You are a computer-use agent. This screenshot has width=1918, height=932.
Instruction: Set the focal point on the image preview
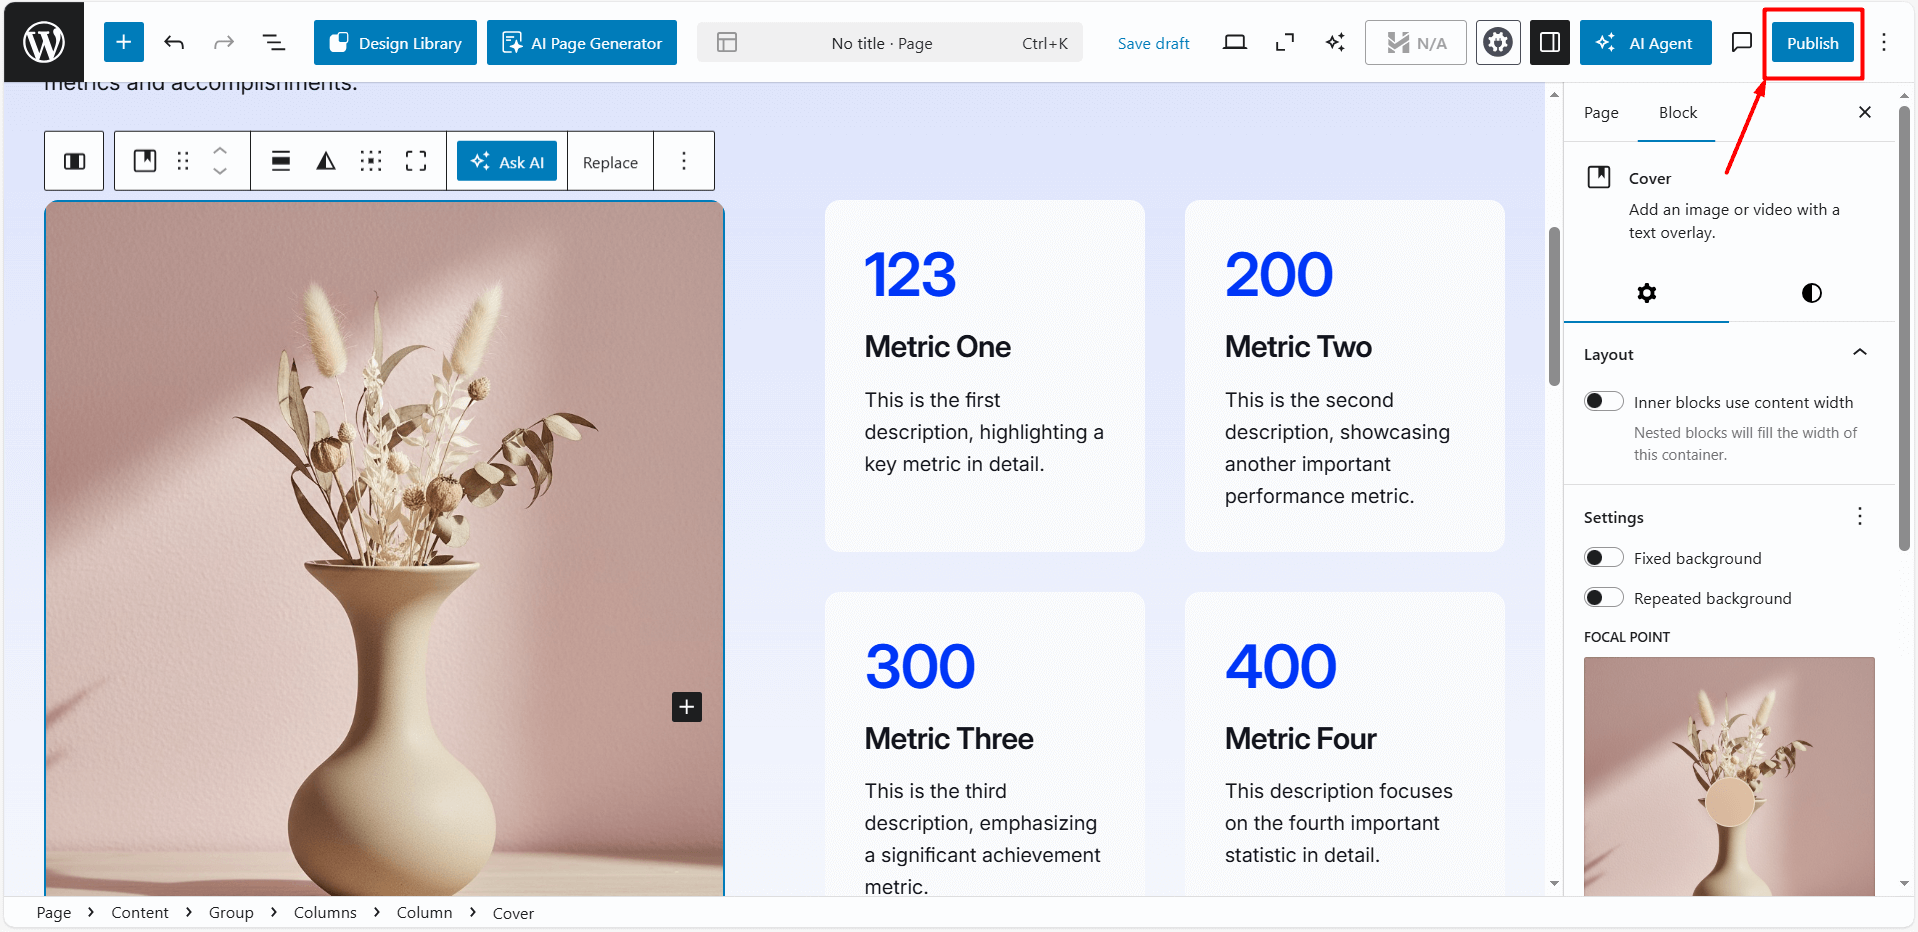[1729, 800]
